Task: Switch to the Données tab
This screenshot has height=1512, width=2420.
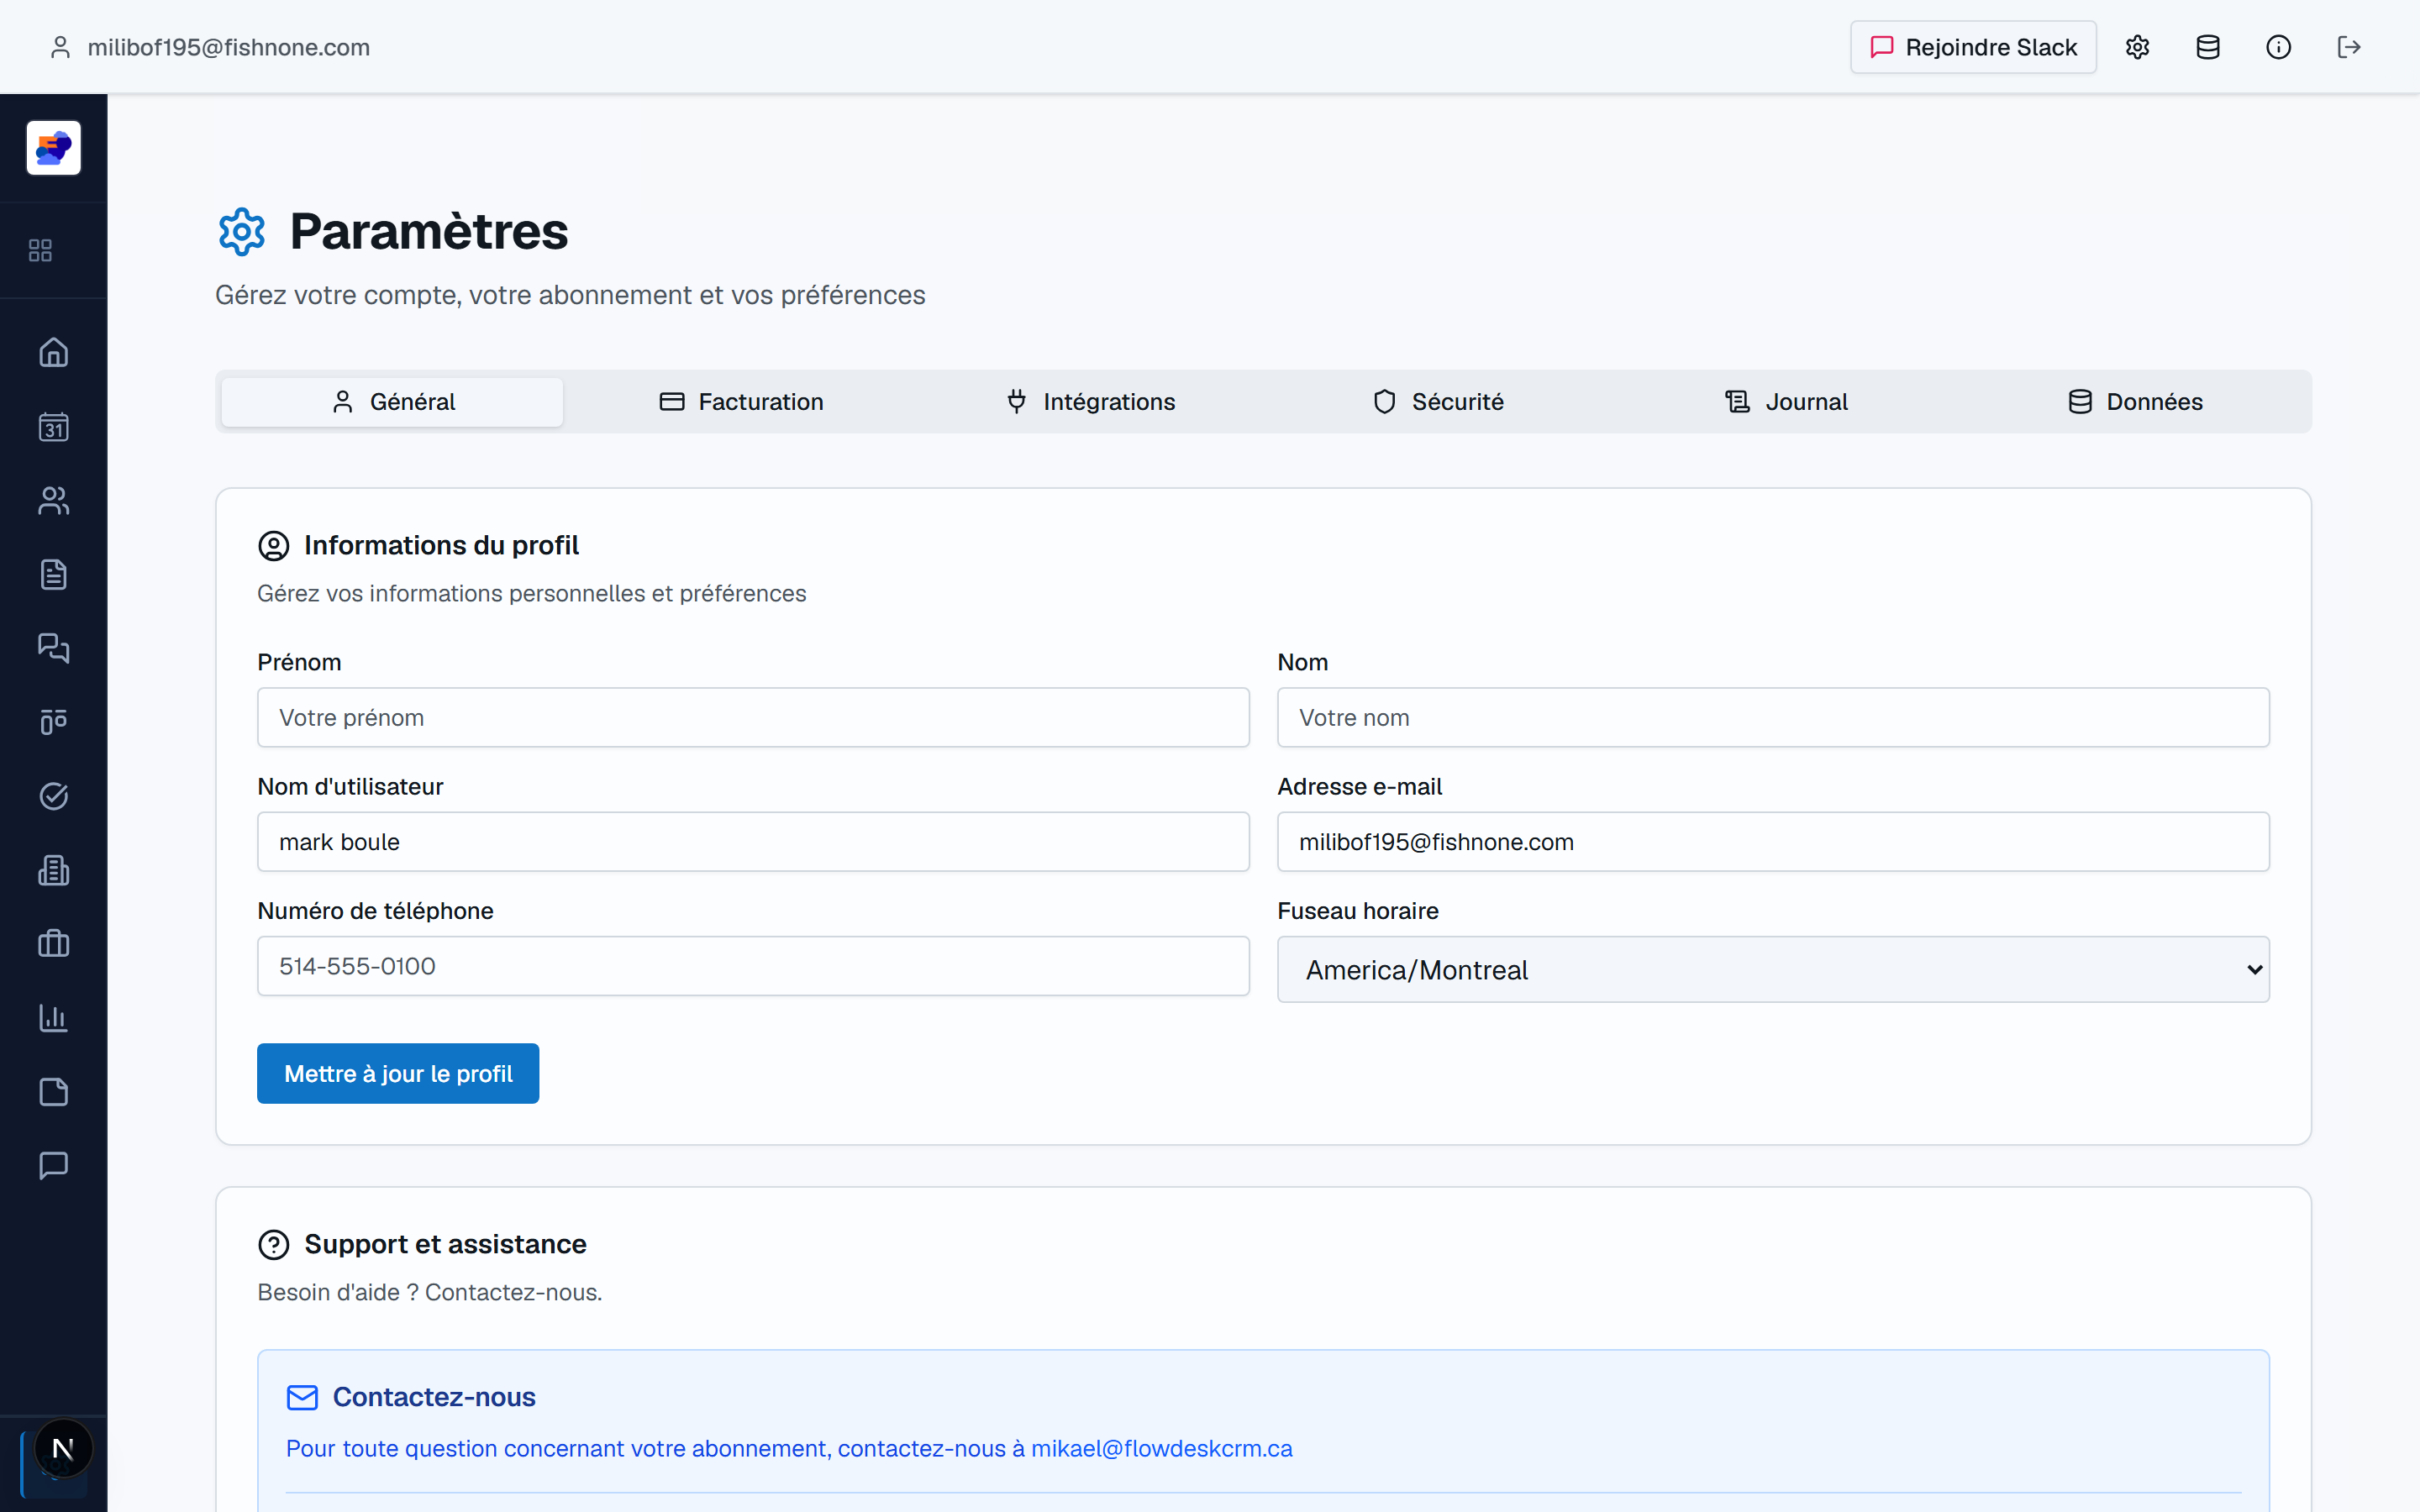Action: click(2135, 402)
